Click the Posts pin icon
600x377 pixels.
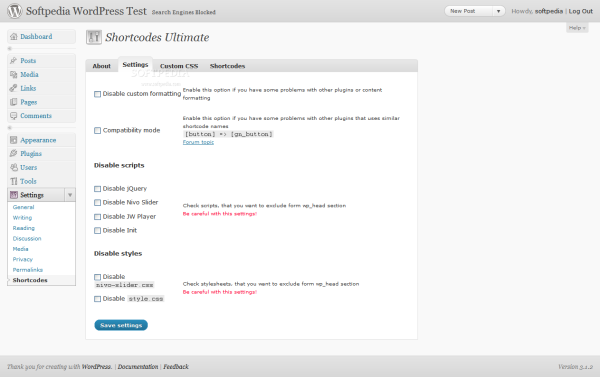pyautogui.click(x=13, y=60)
